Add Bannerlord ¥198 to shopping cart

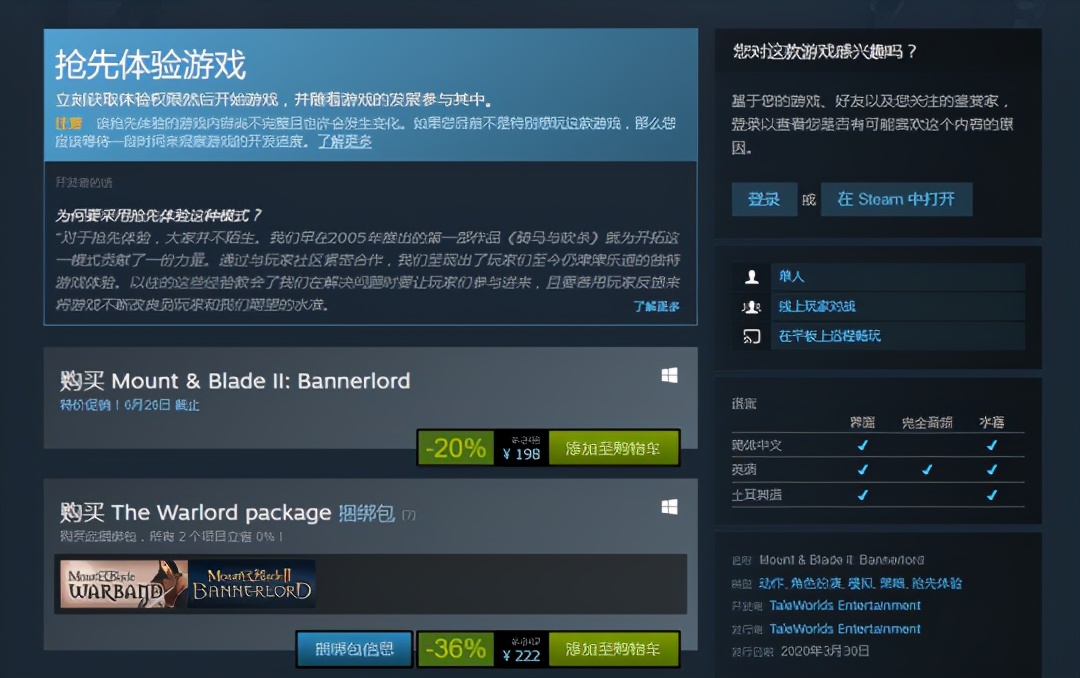pyautogui.click(x=613, y=449)
